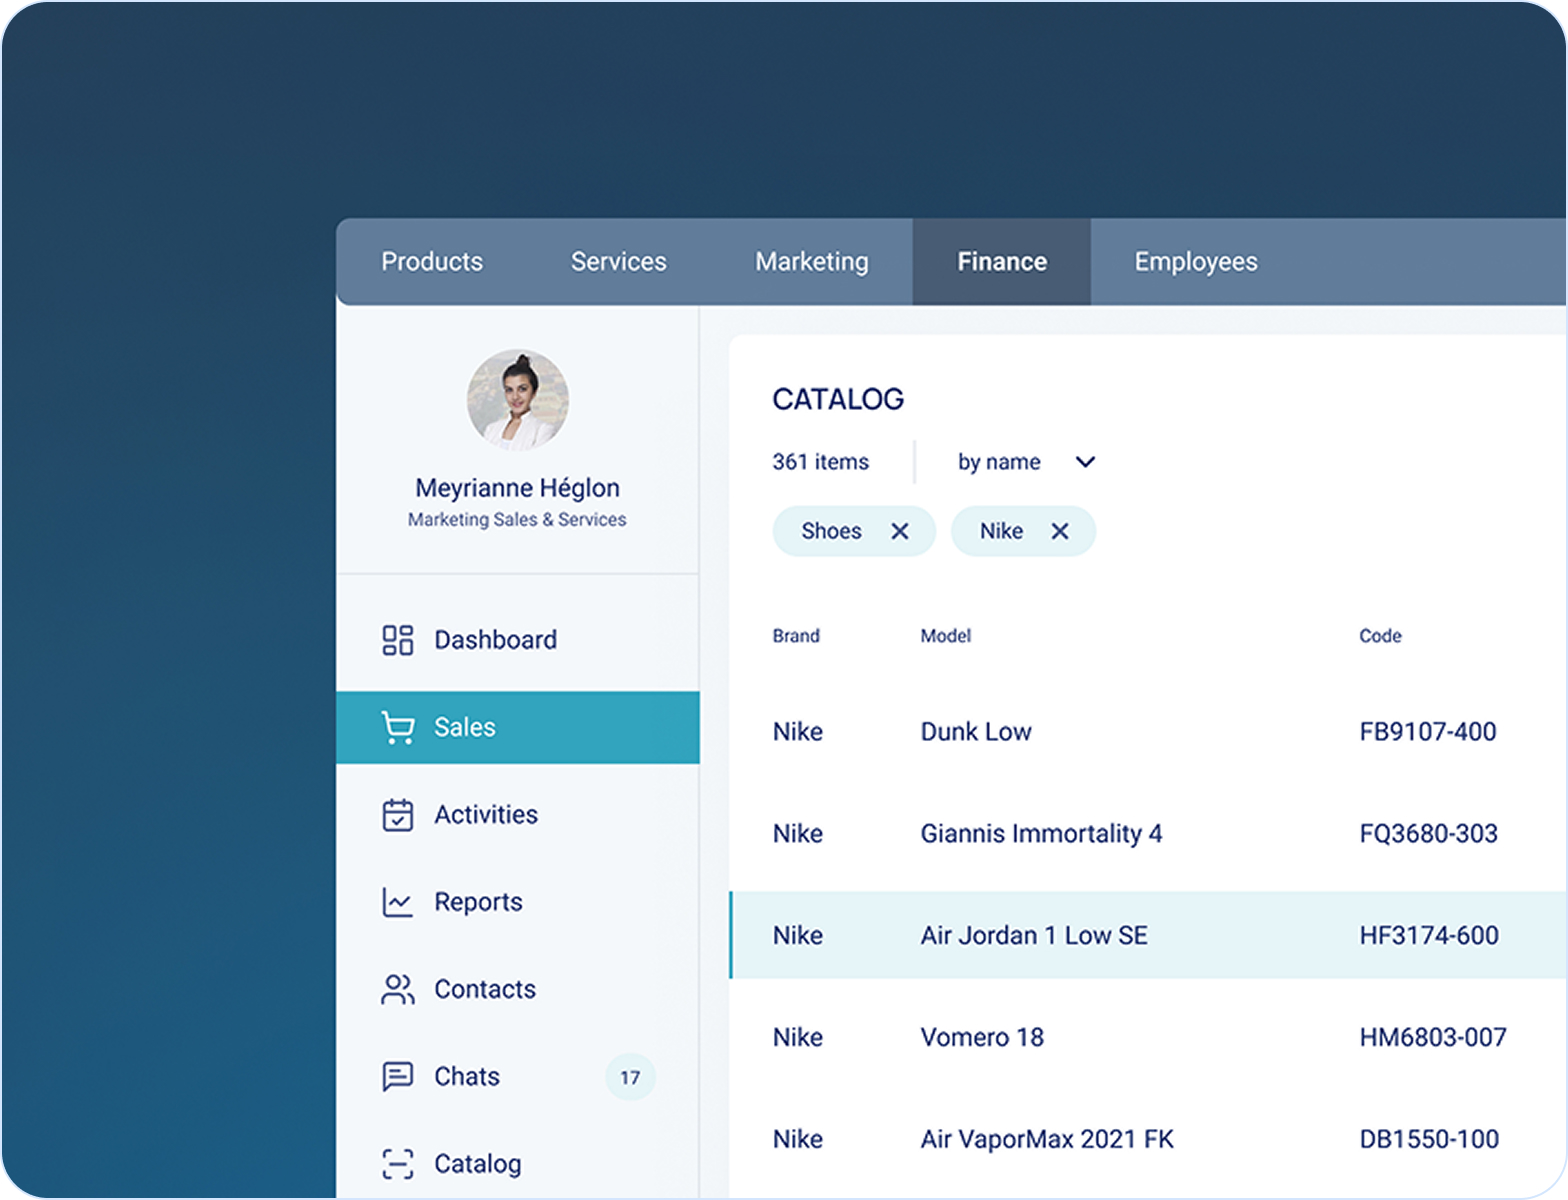The height and width of the screenshot is (1200, 1568).
Task: Click the Model column header
Action: [946, 636]
